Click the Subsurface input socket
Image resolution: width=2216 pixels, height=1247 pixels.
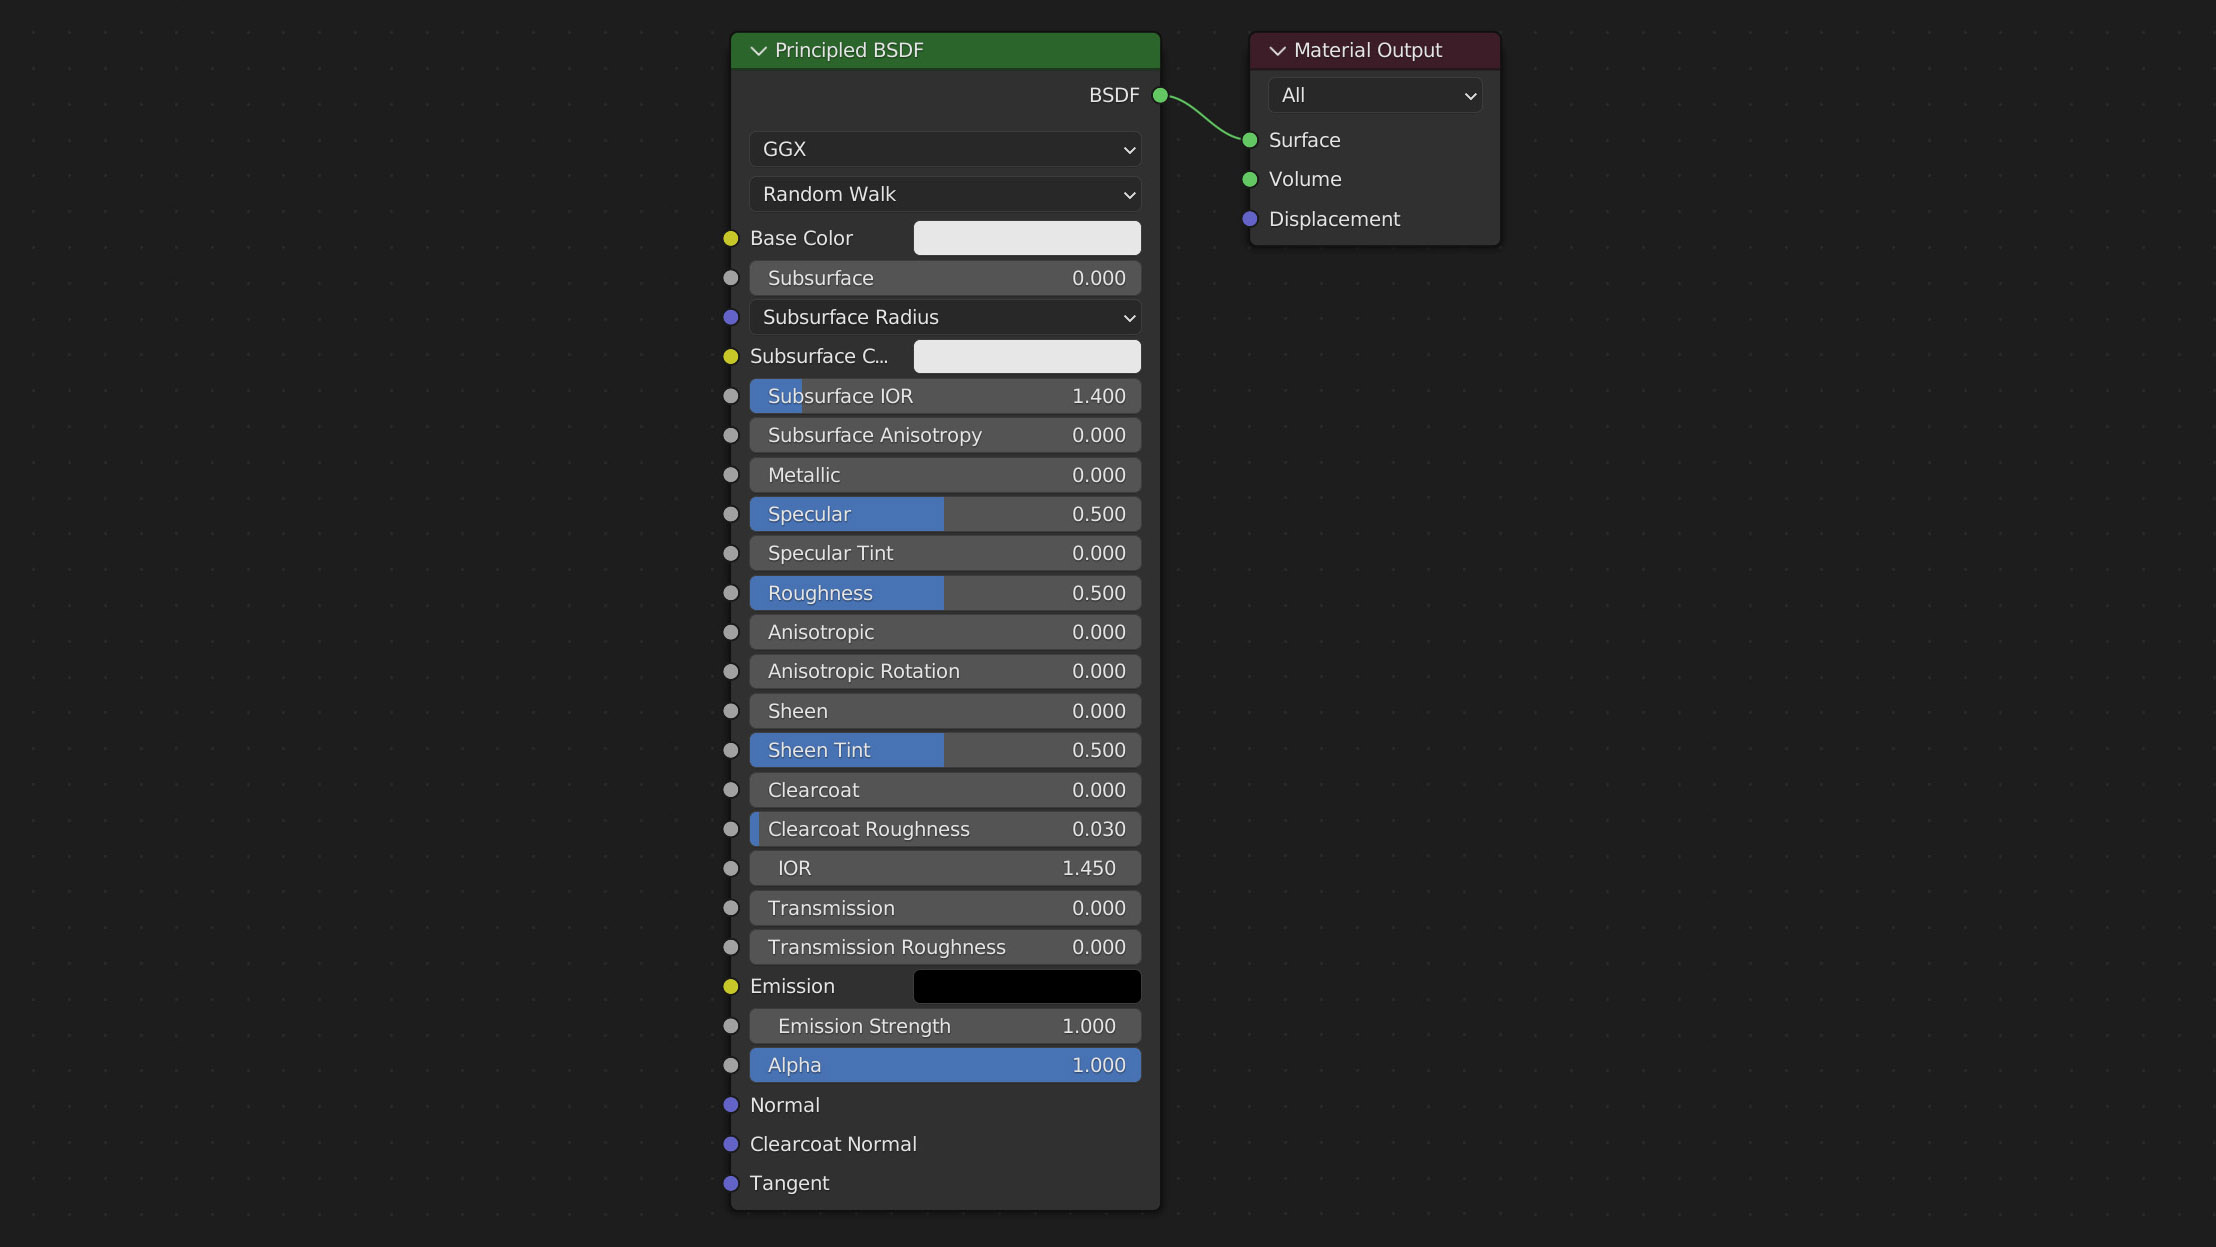point(731,278)
